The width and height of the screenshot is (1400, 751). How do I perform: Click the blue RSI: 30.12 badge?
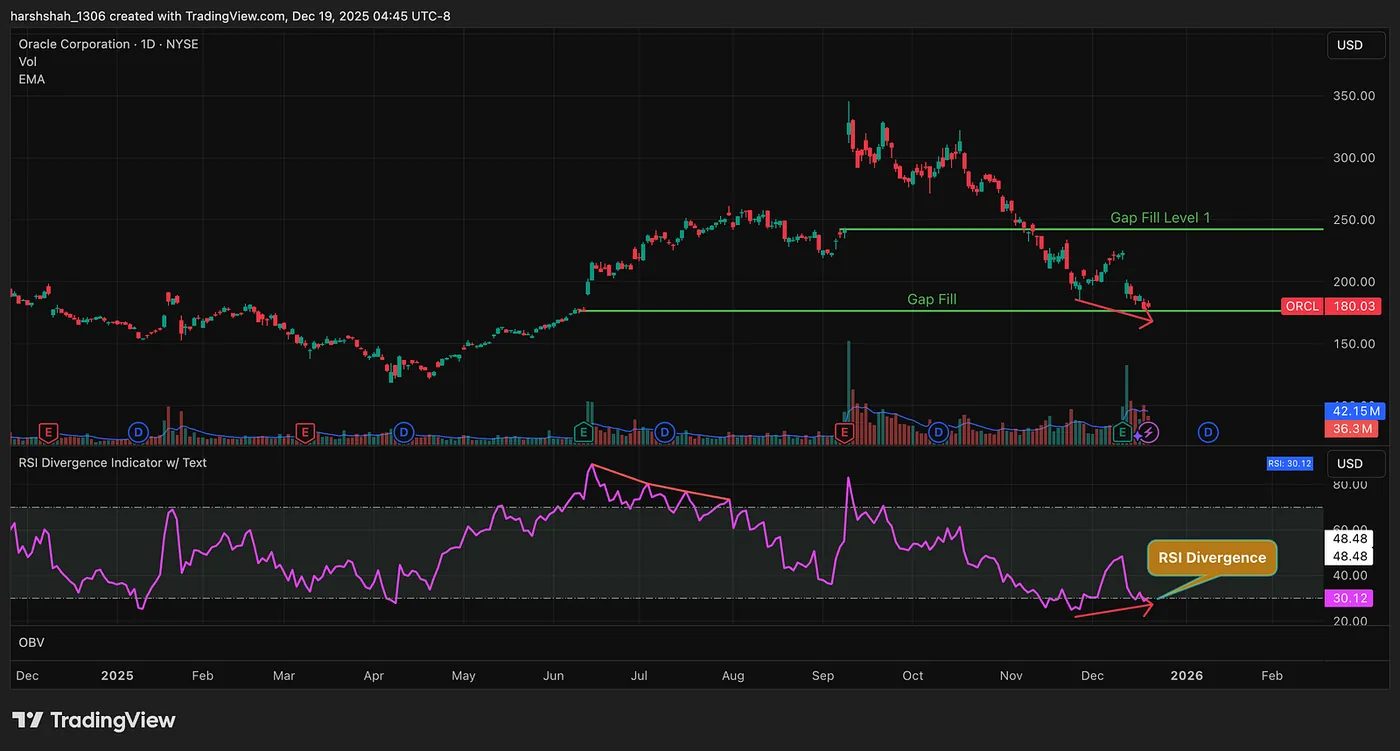click(1292, 464)
